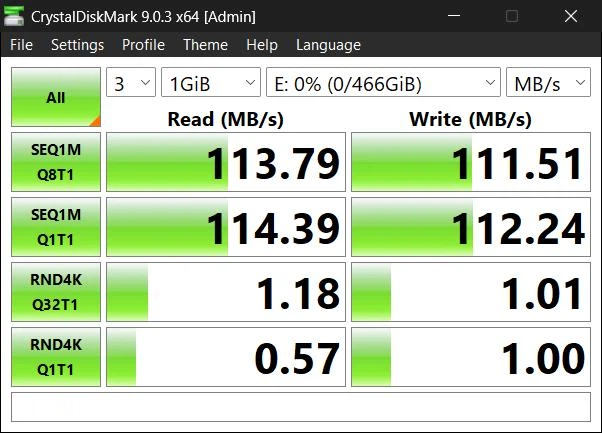Start the RND4K Q1T1 test
Screen dimensions: 602x433
point(56,357)
